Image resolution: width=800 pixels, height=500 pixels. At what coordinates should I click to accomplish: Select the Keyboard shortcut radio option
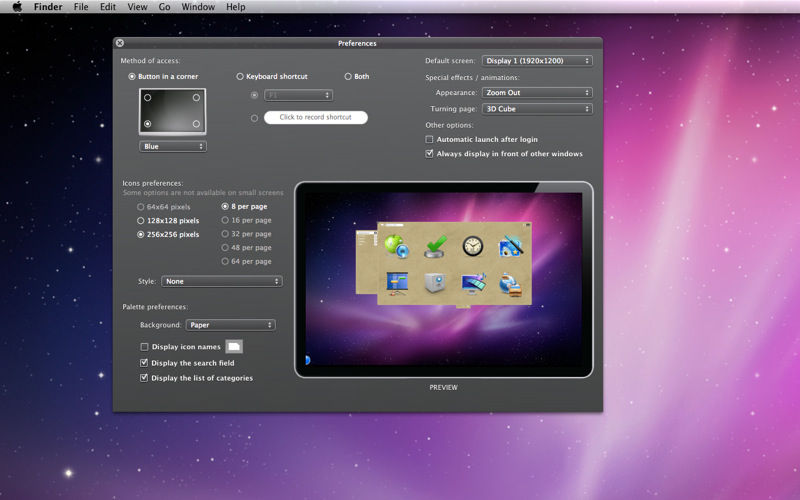point(240,76)
